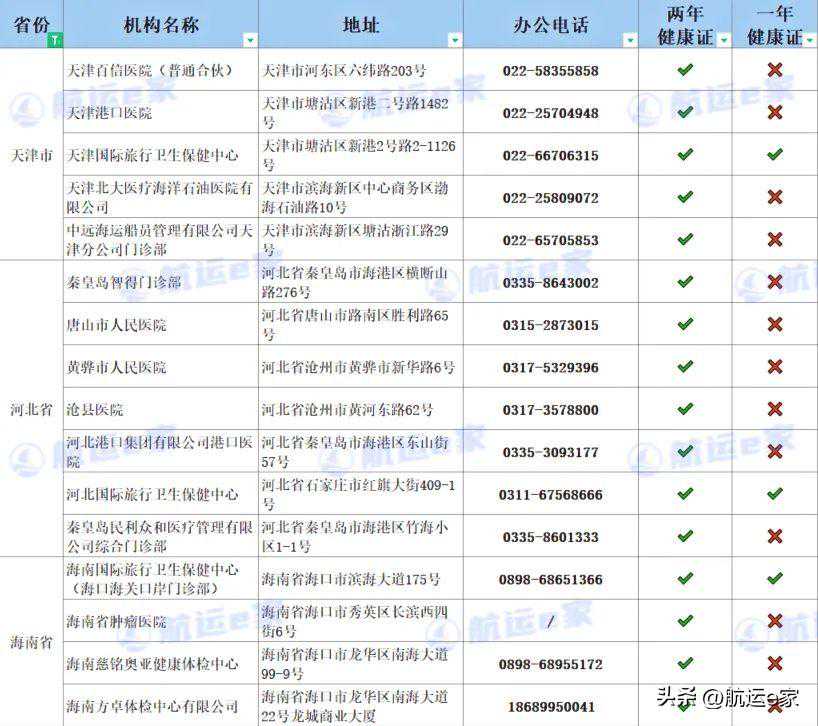Select address cell 河北省沧州市黄河东路62号

click(x=347, y=410)
